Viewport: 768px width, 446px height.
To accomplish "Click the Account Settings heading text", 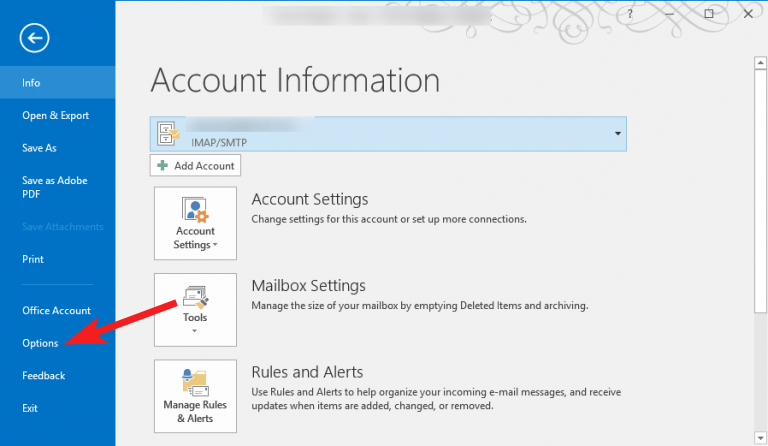I will coord(310,199).
